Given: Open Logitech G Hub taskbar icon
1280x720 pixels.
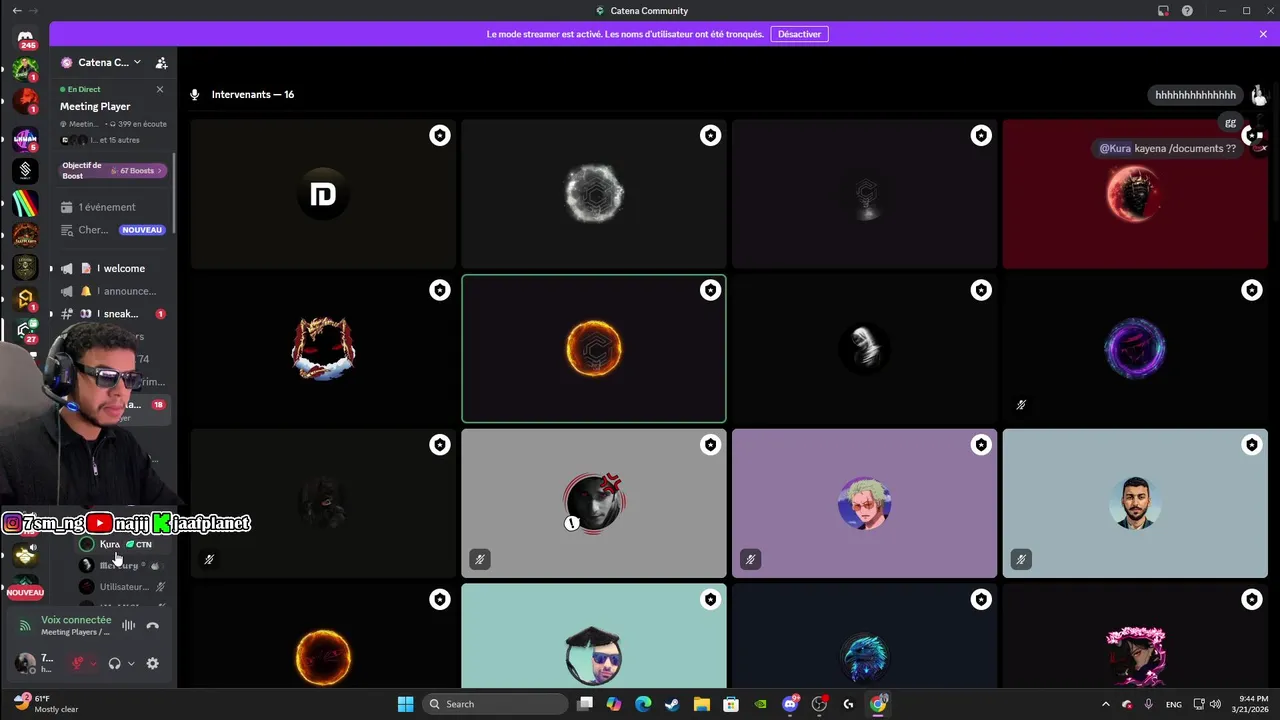Looking at the screenshot, I should pos(848,704).
